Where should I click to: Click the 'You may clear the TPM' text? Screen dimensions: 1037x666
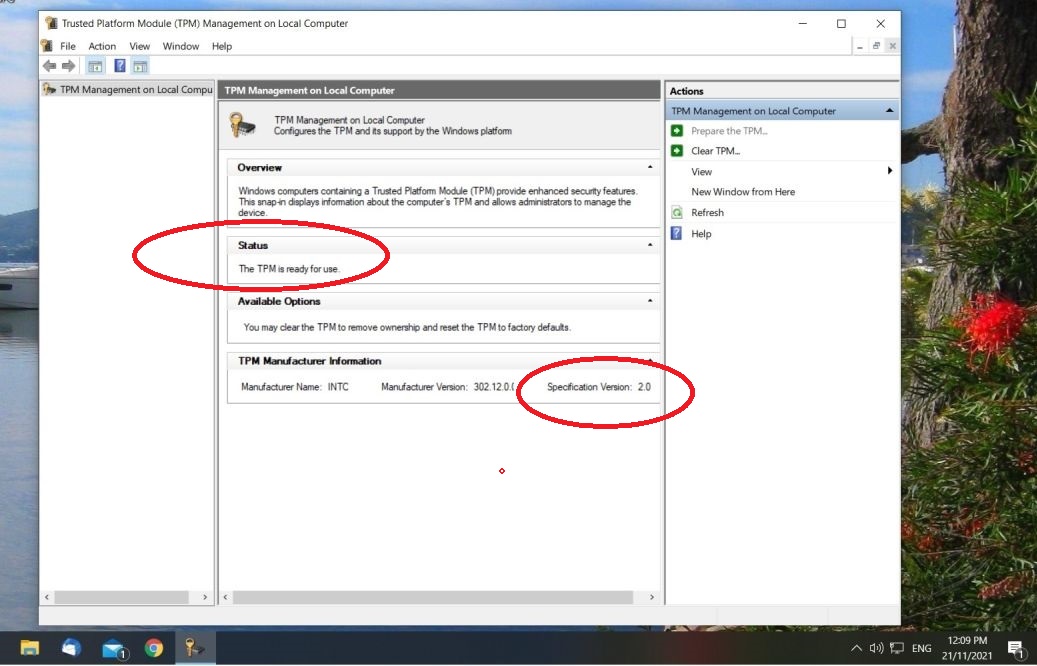coord(407,327)
